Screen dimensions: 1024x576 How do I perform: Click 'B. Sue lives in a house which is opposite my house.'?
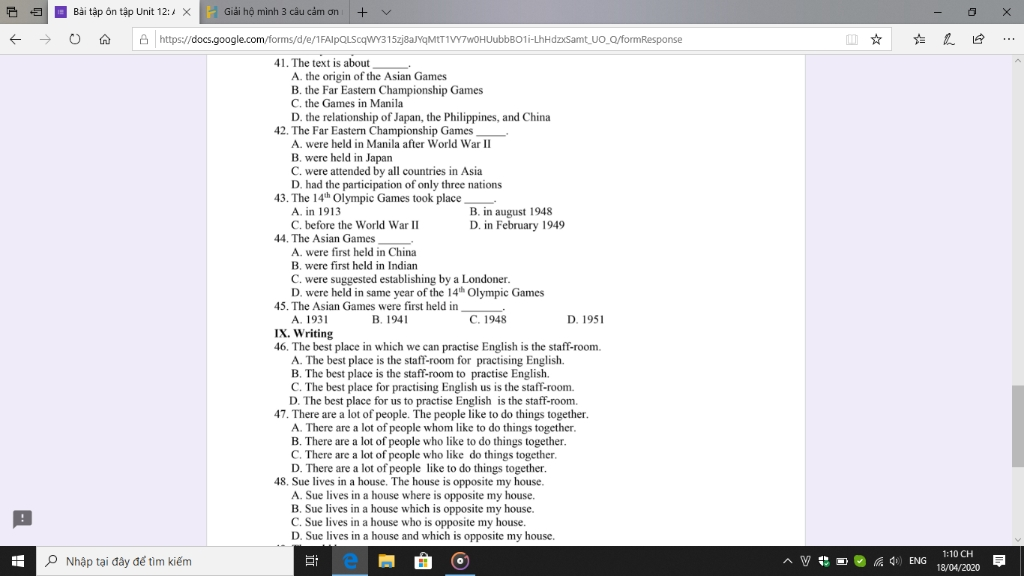point(413,509)
